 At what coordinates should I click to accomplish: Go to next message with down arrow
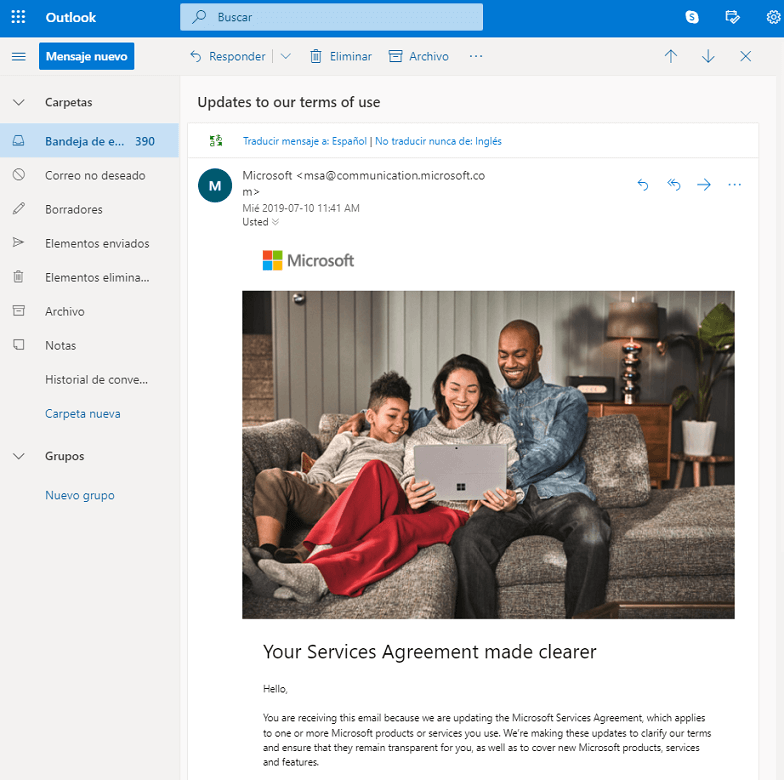(708, 56)
